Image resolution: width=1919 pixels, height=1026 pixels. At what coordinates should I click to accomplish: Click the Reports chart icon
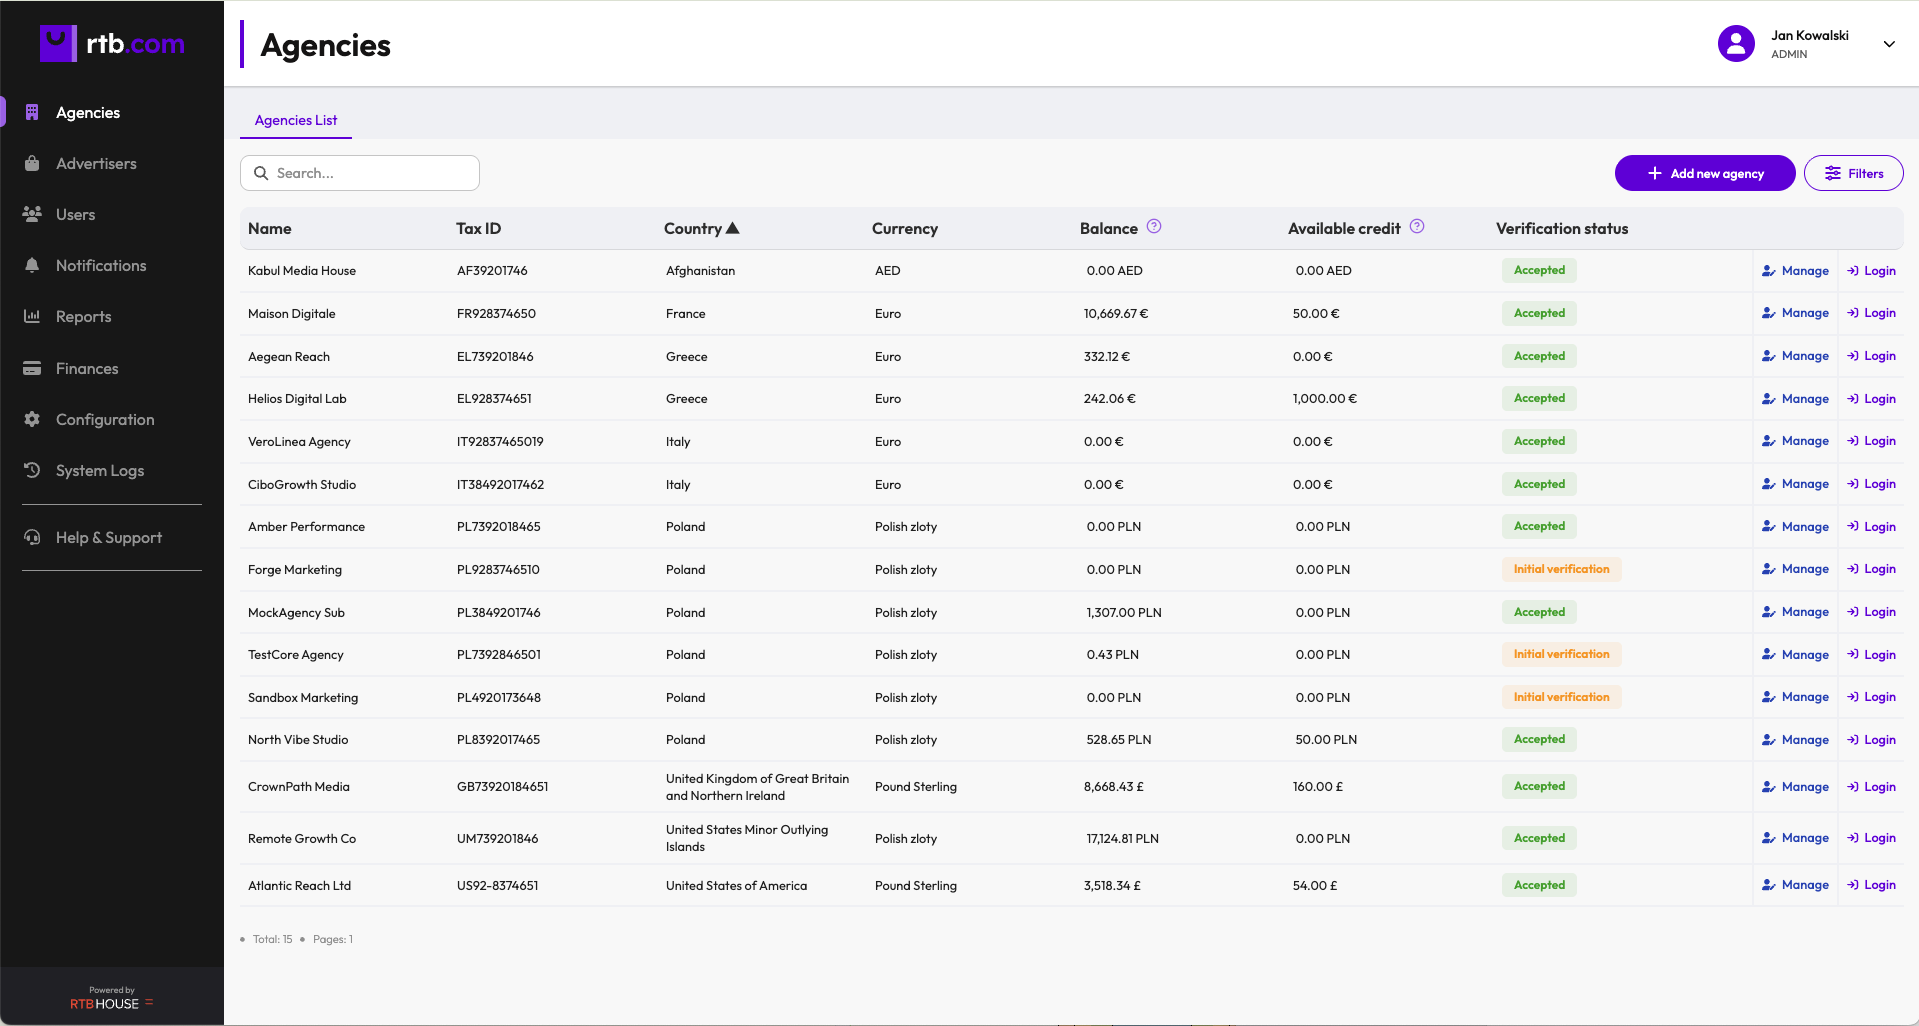click(32, 316)
